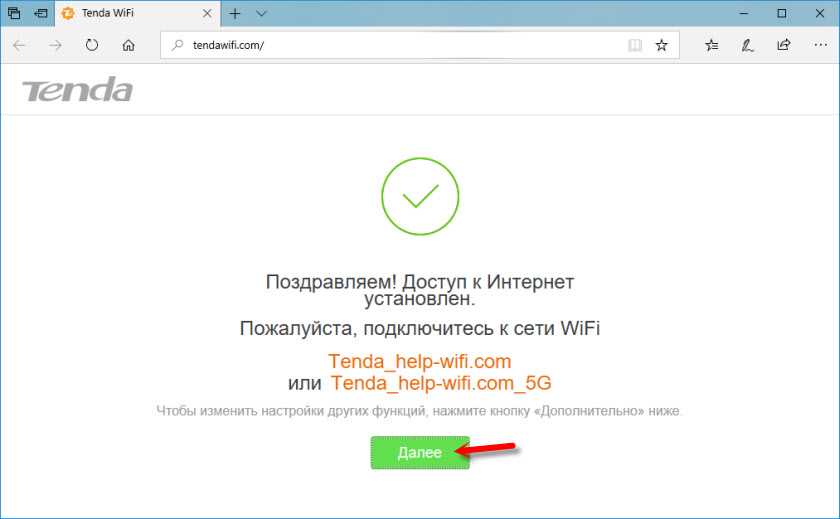Click the share page icon
This screenshot has height=519, width=840.
click(784, 45)
